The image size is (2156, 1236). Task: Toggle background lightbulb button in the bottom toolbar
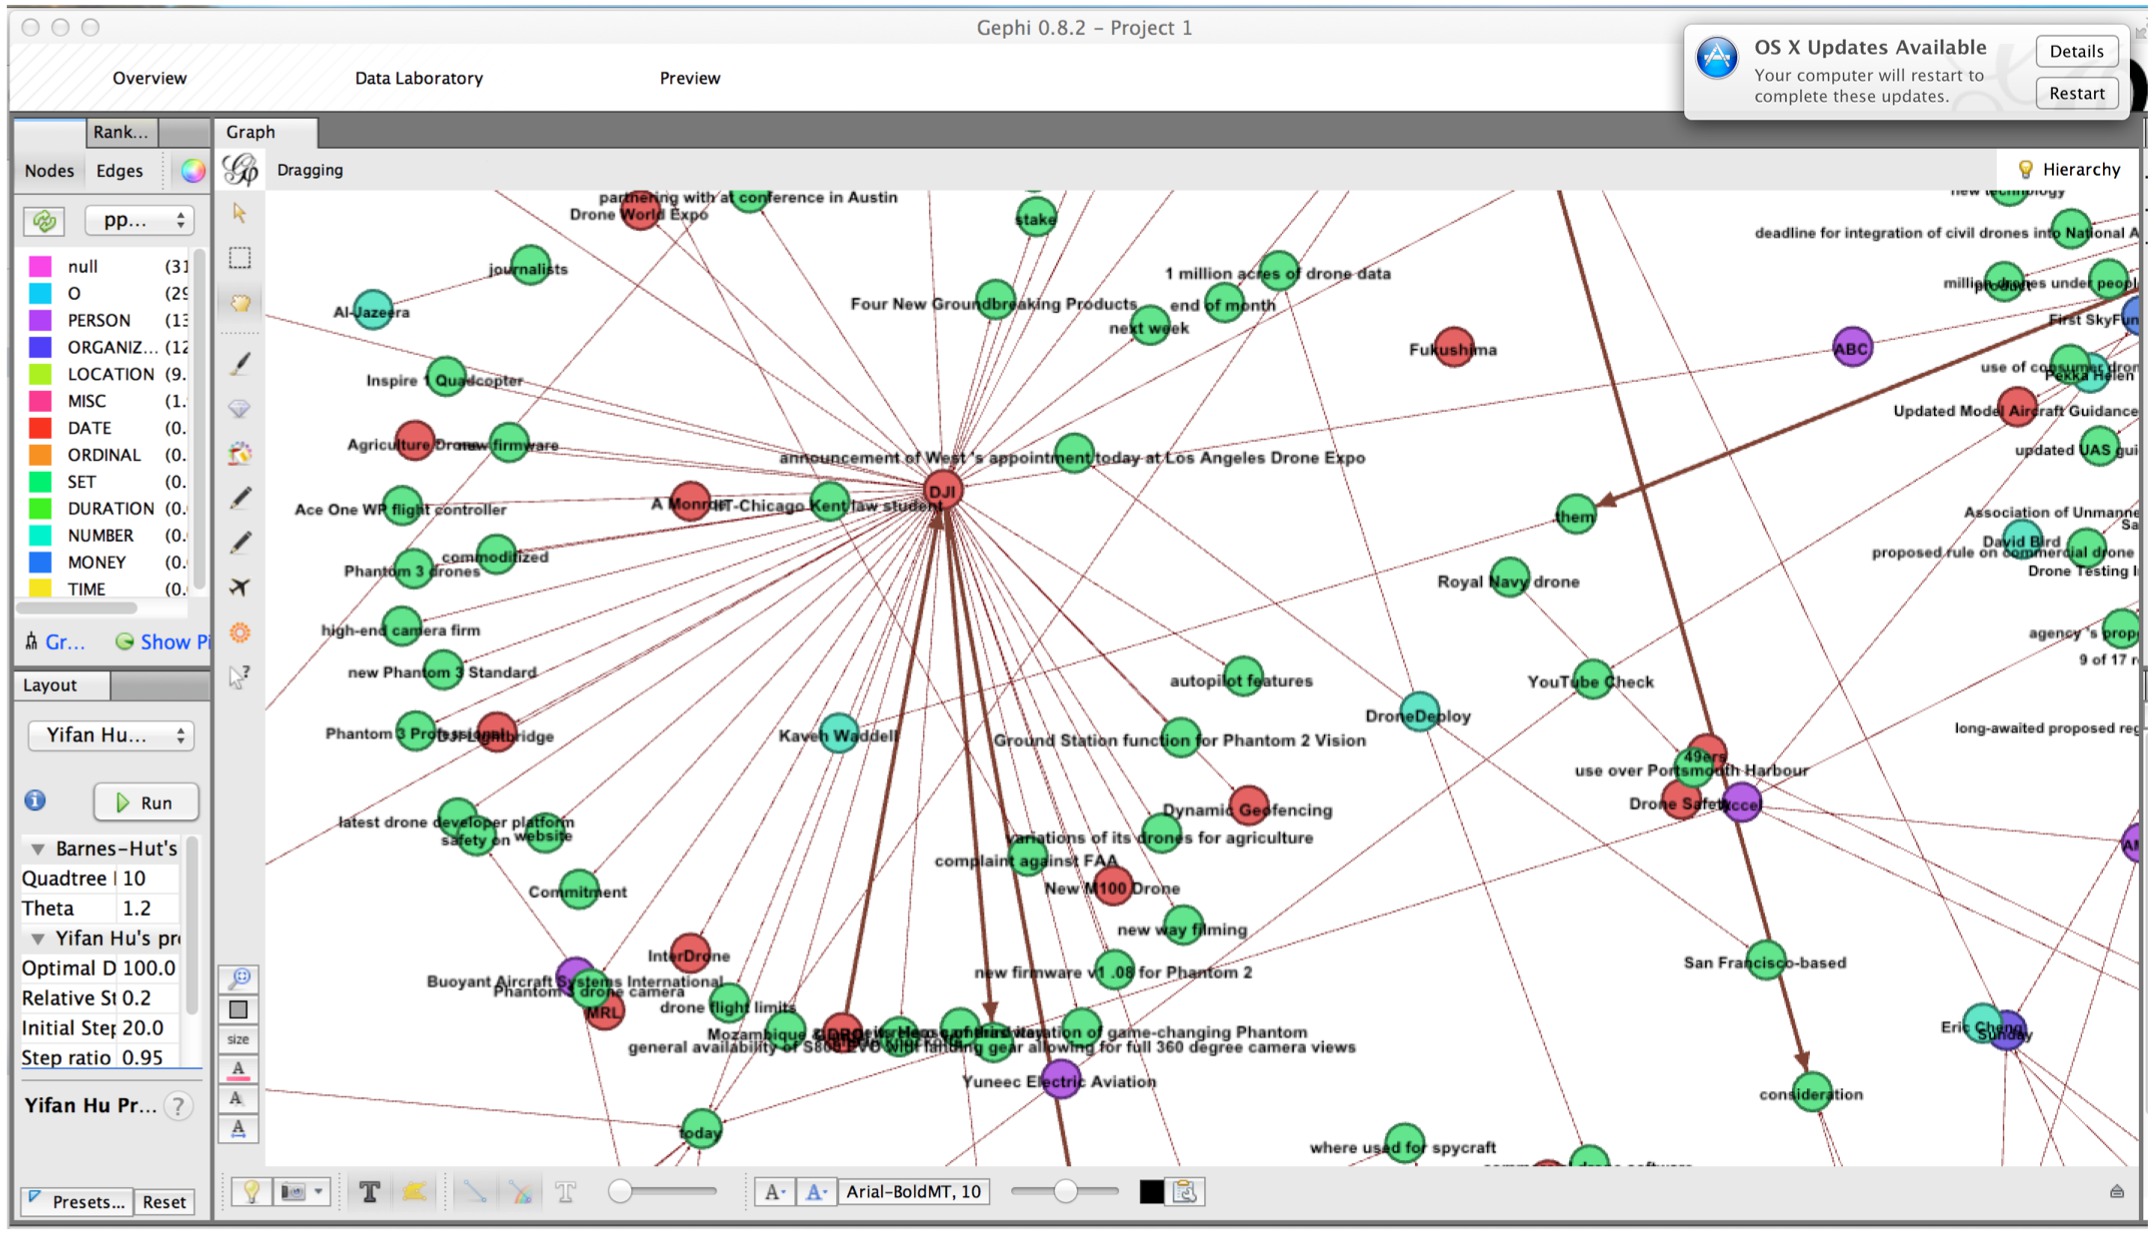click(251, 1191)
